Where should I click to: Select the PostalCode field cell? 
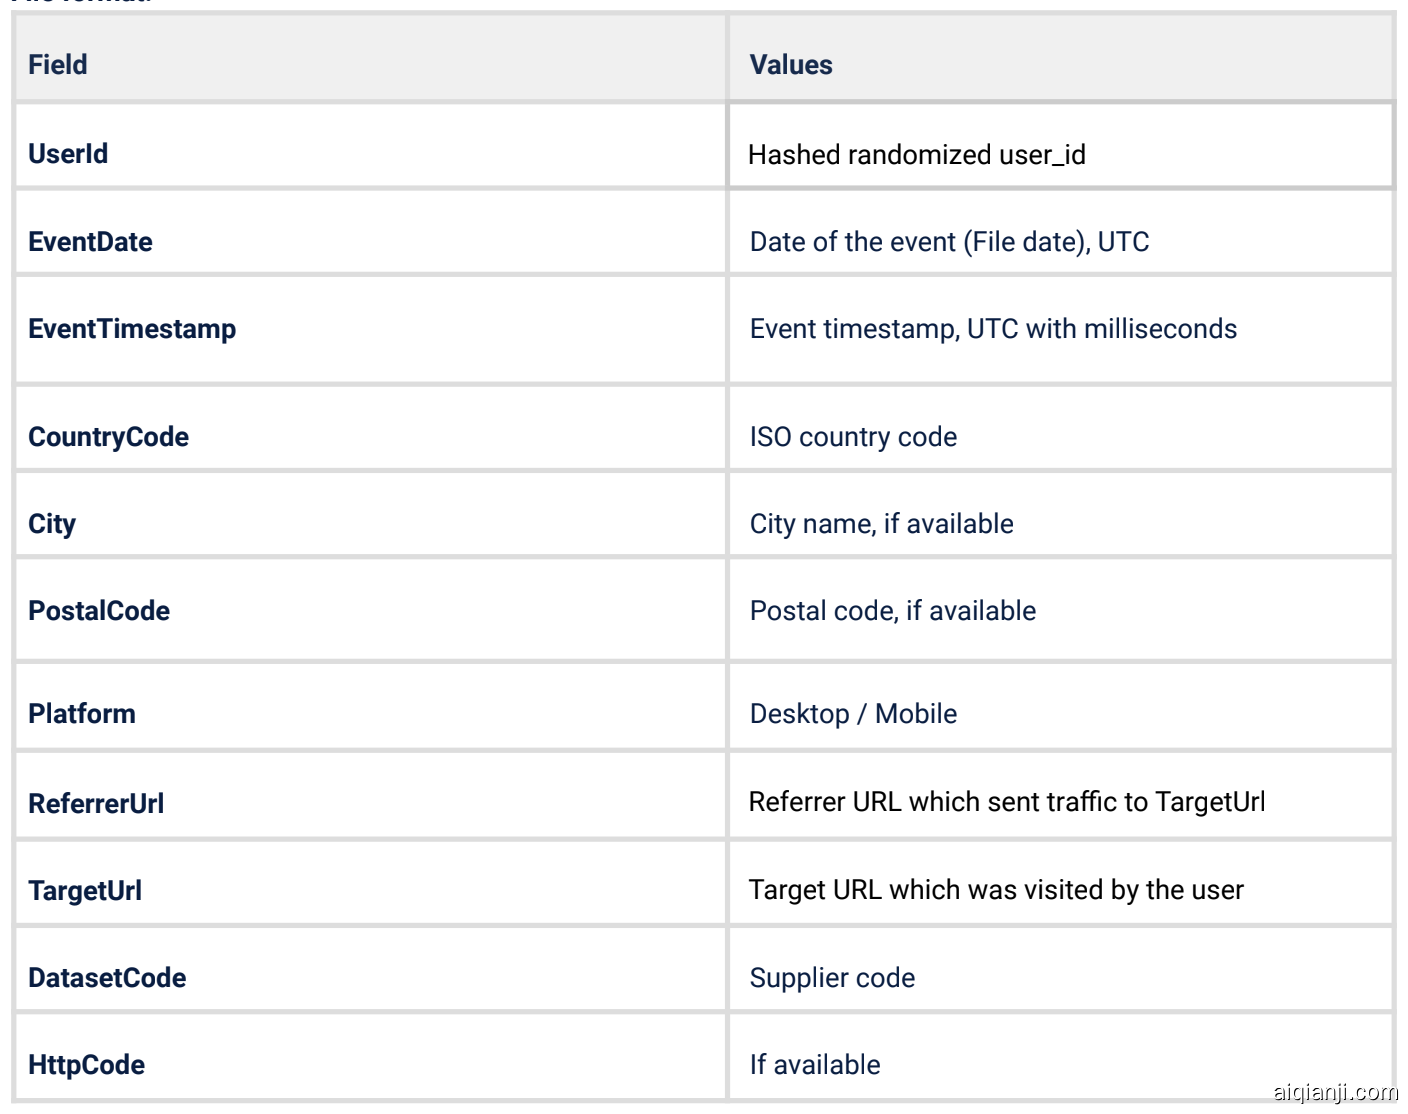click(99, 611)
